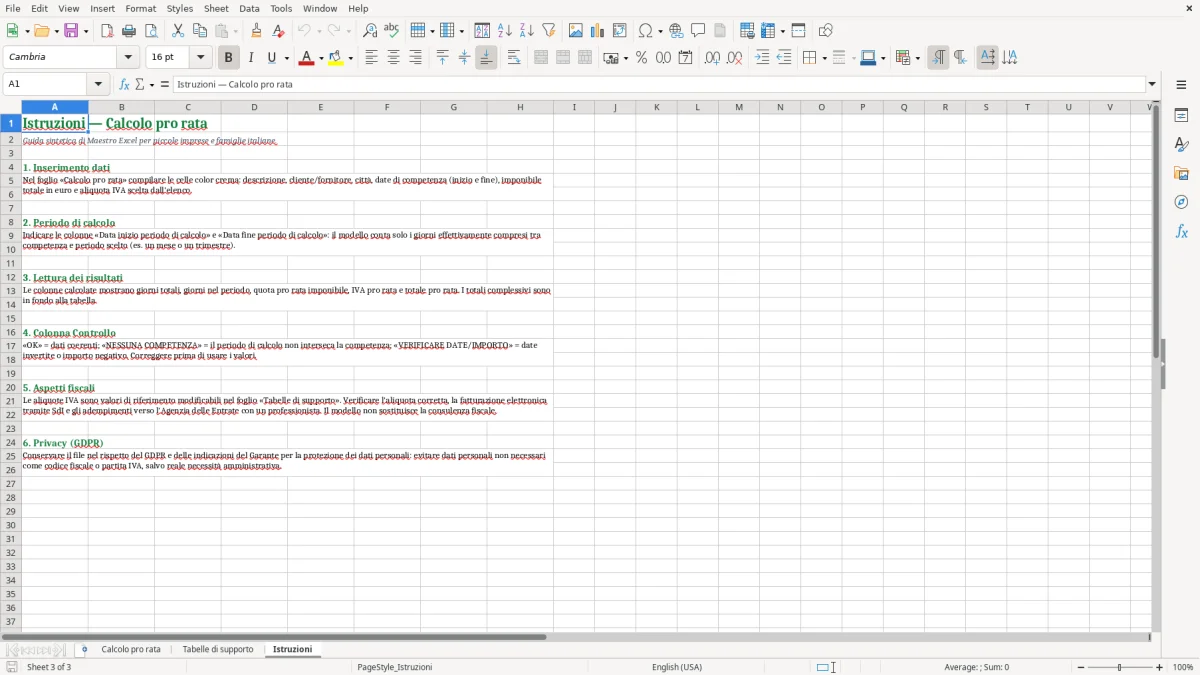
Task: Toggle Bold formatting
Action: [x=228, y=58]
